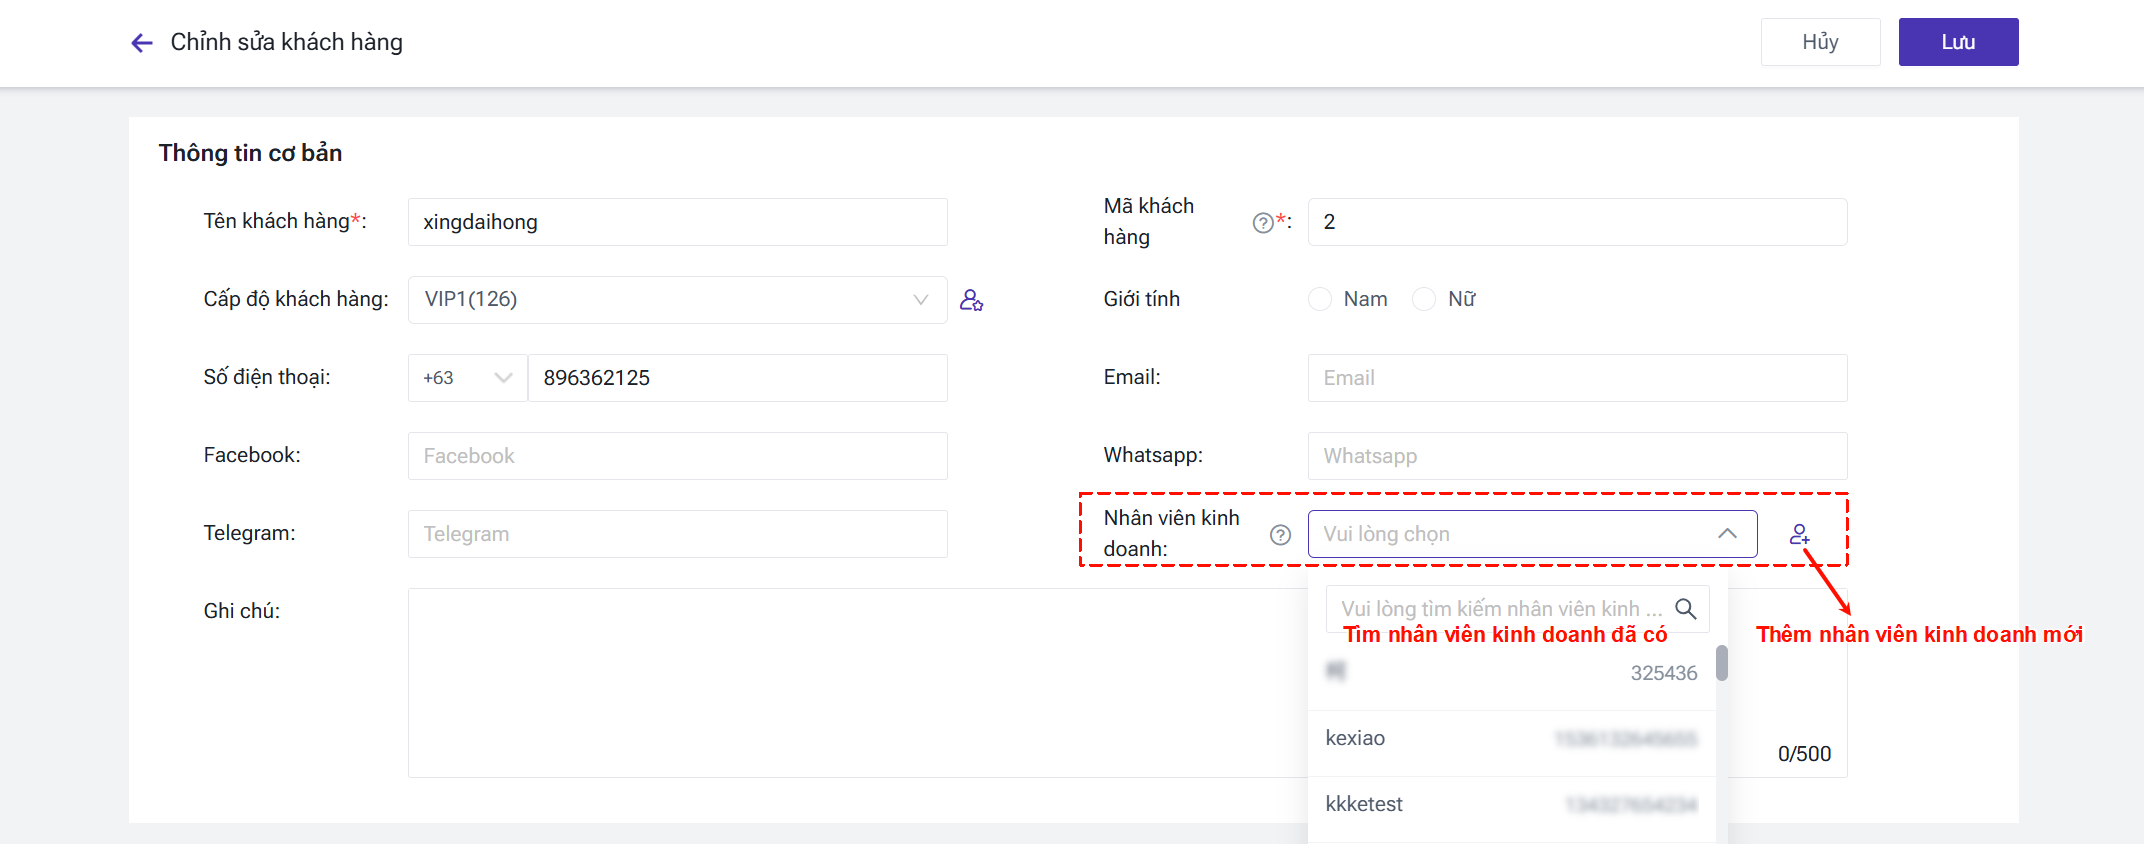Click the add new salesperson icon
This screenshot has width=2144, height=844.
(1799, 535)
